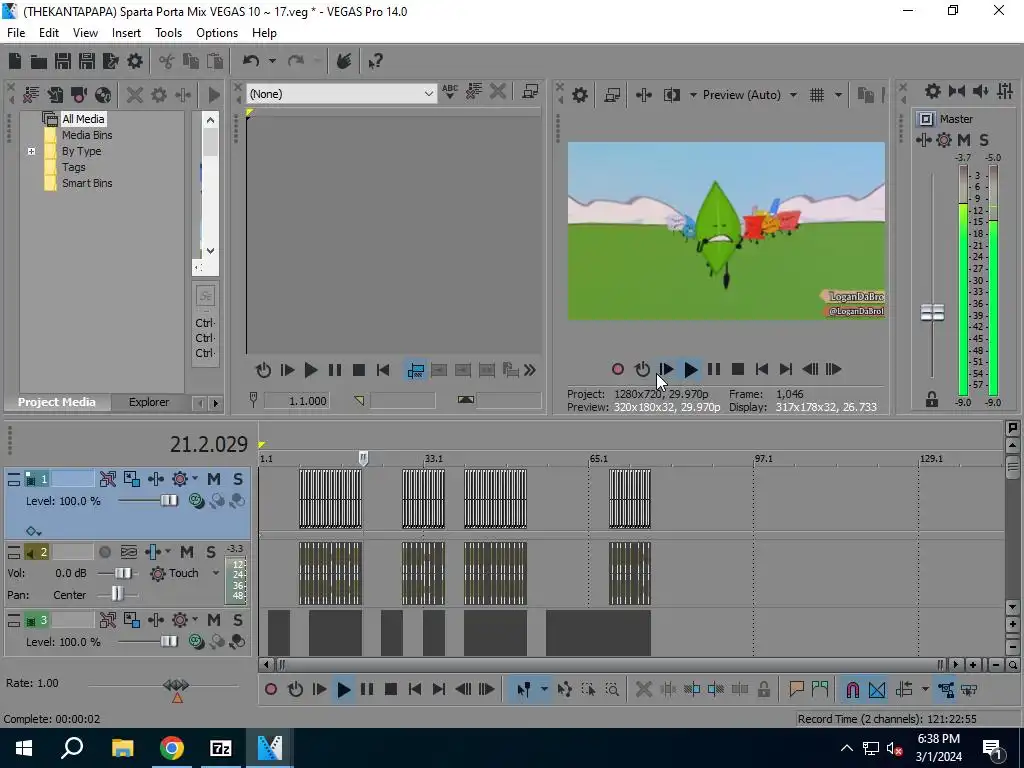Image resolution: width=1024 pixels, height=768 pixels.
Task: Open File Explorer from taskbar
Action: [x=122, y=748]
